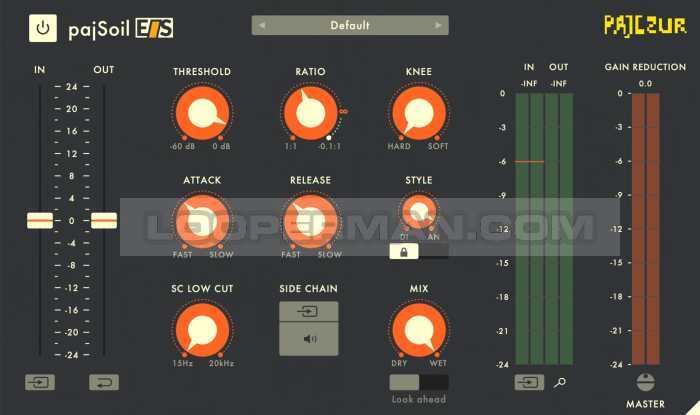The width and height of the screenshot is (700, 415).
Task: Click the return arrow button below OUT fader
Action: pyautogui.click(x=104, y=382)
